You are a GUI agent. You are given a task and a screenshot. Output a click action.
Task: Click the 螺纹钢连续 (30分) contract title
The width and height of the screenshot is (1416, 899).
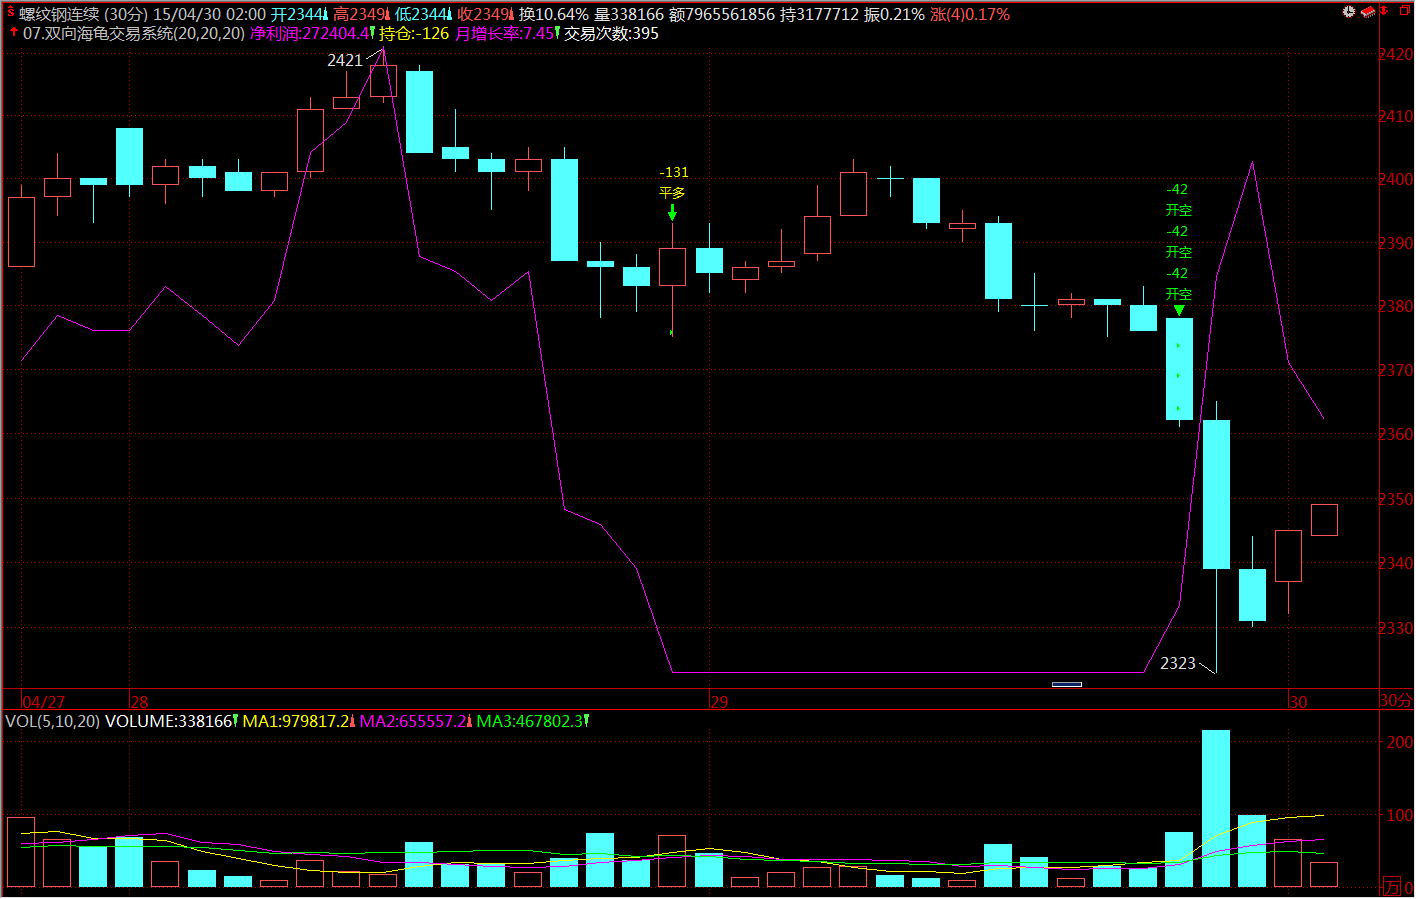coord(84,15)
